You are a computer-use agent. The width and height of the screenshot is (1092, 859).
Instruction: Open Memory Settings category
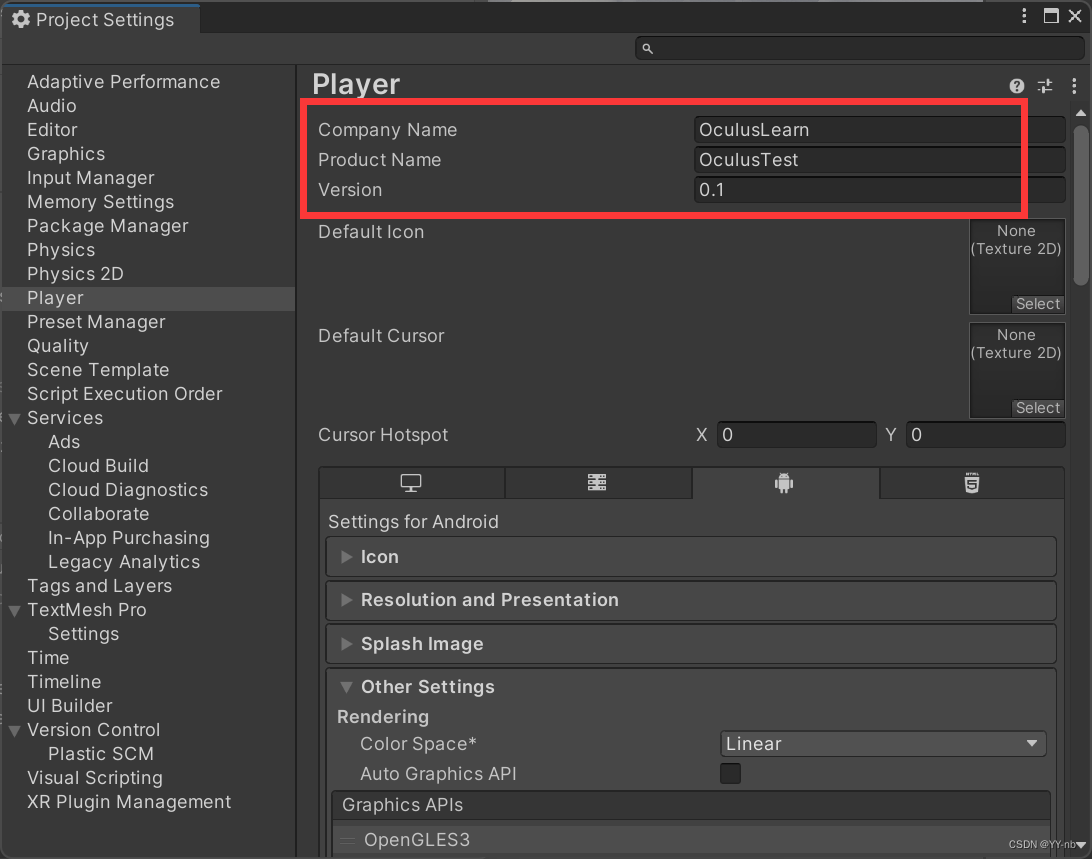[100, 202]
